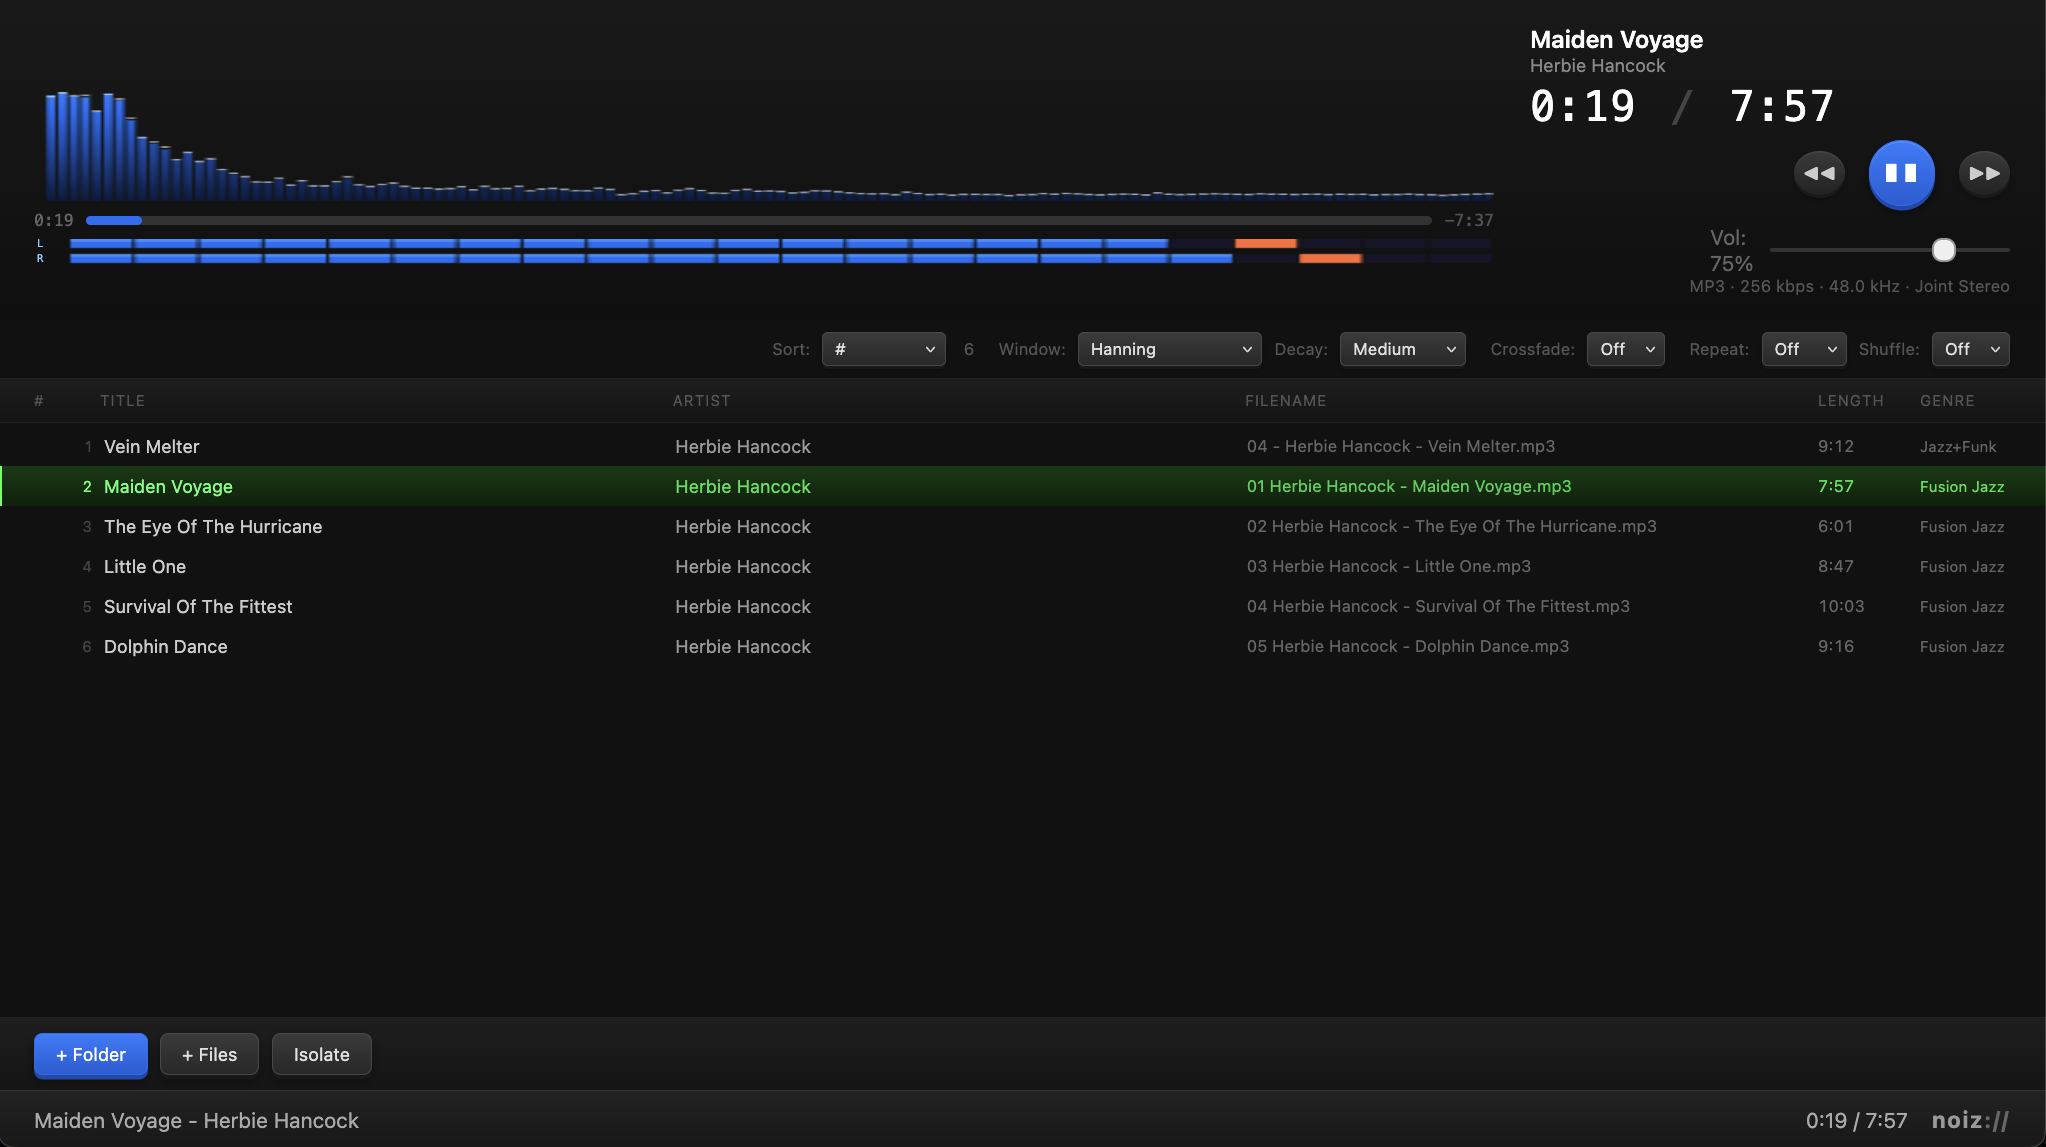Click the 10:03 length cell
Screen dimensions: 2046x1147
click(x=1840, y=606)
